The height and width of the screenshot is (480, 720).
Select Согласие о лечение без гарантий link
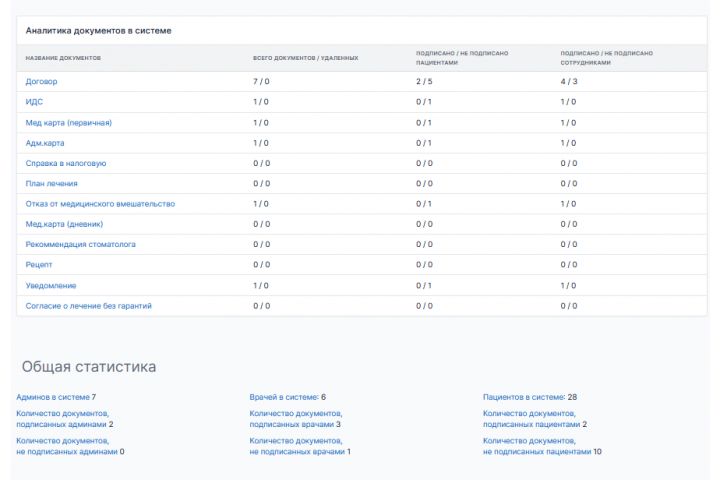[89, 305]
